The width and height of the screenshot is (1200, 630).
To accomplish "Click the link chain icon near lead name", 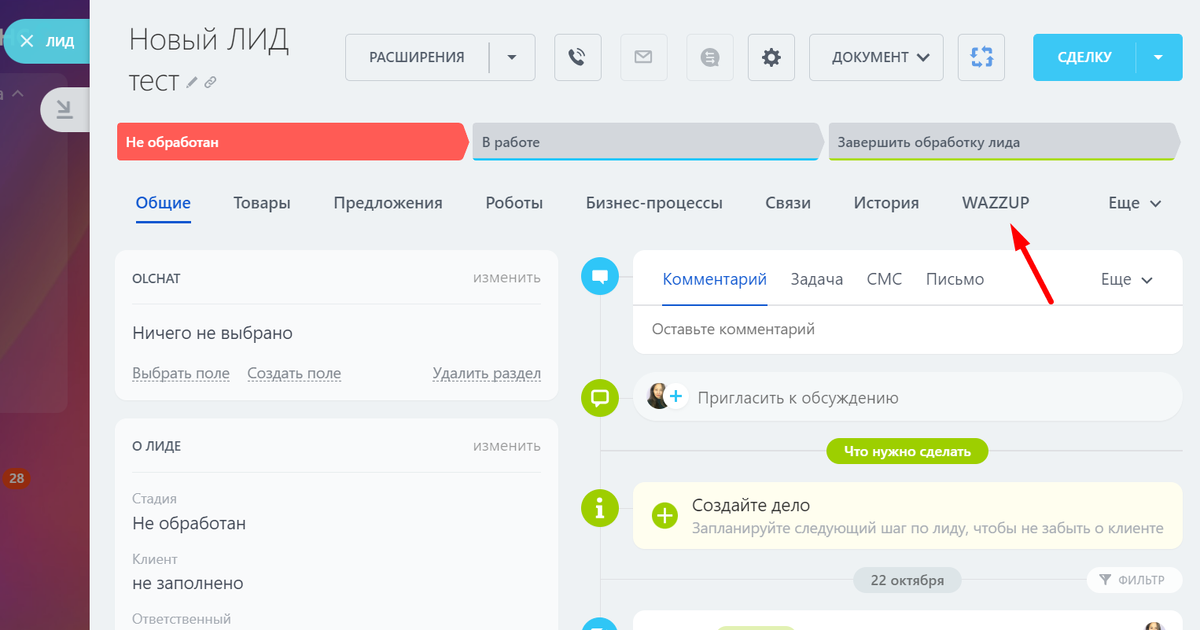I will [x=210, y=82].
